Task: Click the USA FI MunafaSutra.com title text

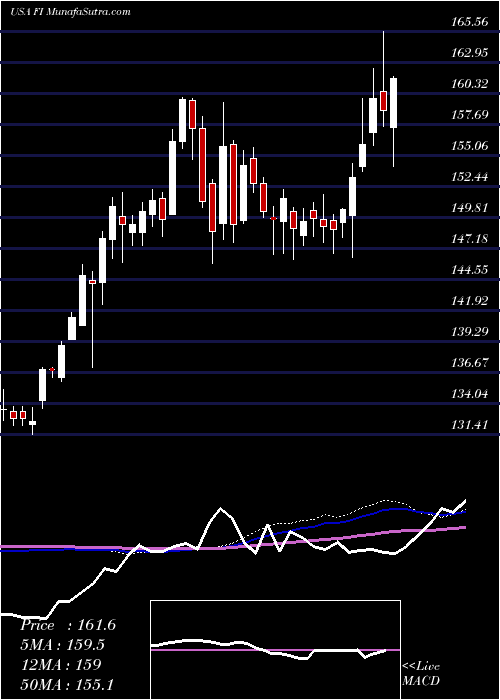Action: (70, 11)
